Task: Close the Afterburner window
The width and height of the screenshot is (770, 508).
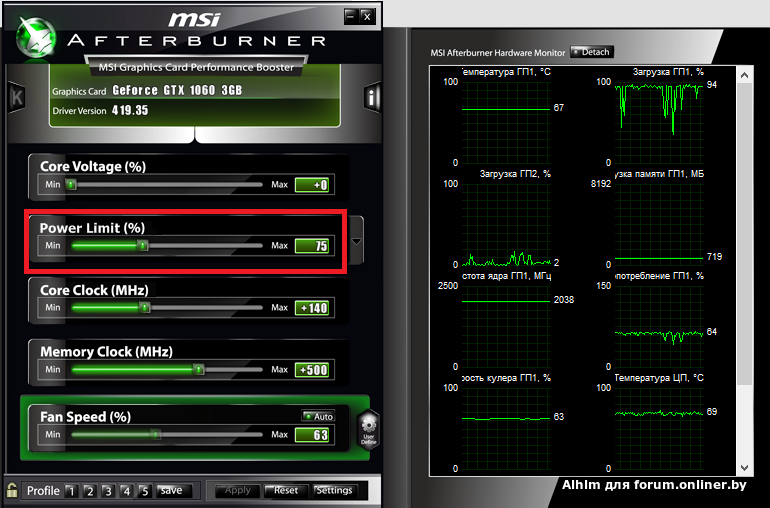Action: (x=367, y=17)
